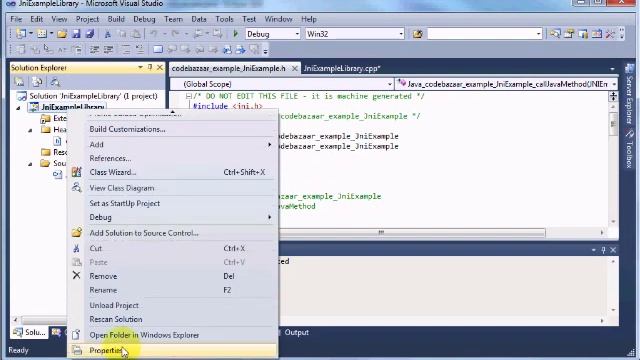Select the Solution Explorer bottom tab
This screenshot has width=640, height=360.
(x=29, y=333)
